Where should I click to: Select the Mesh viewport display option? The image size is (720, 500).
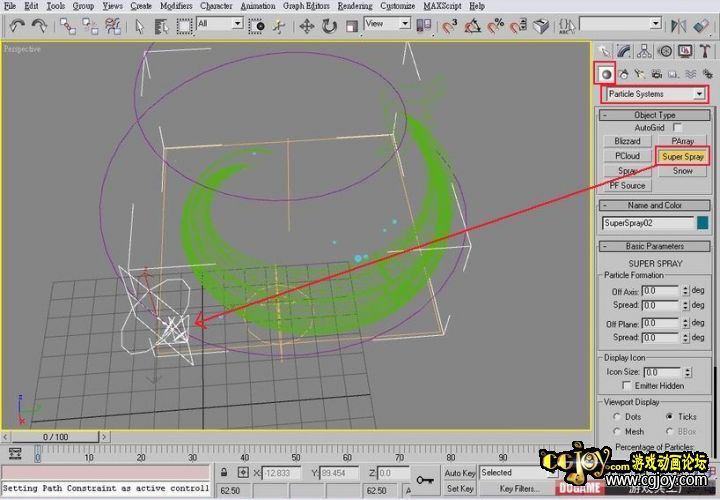(x=617, y=432)
